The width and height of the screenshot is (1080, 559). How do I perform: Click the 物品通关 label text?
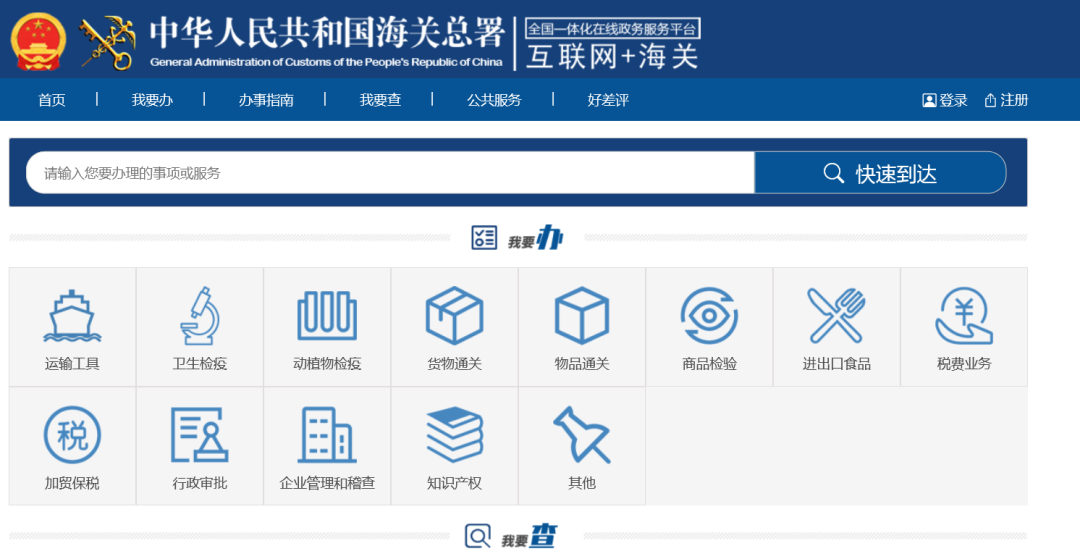582,364
